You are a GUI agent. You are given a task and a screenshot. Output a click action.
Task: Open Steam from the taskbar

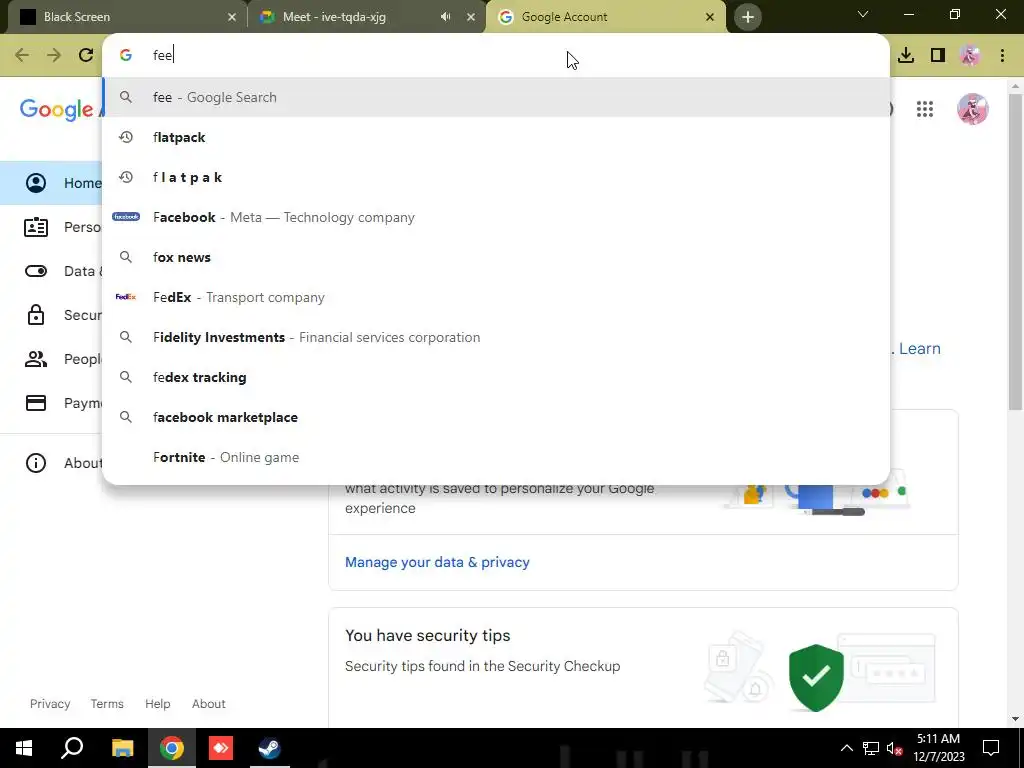269,748
